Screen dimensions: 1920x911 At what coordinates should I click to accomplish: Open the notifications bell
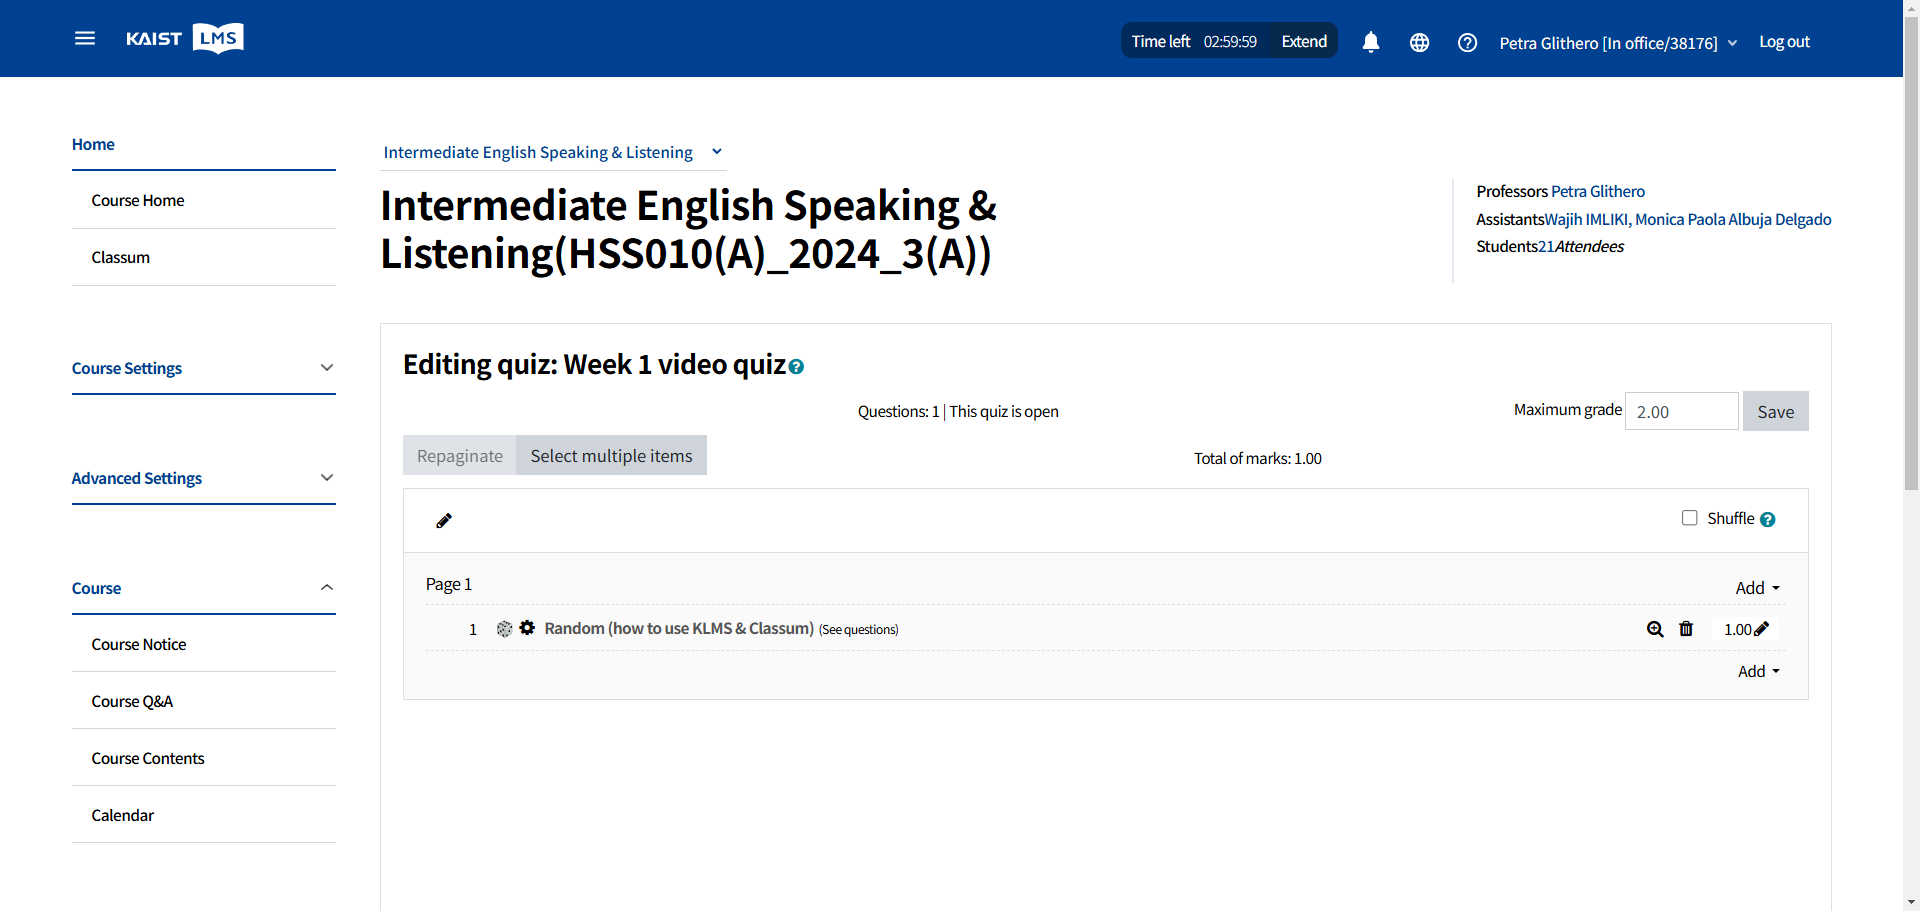[1371, 42]
